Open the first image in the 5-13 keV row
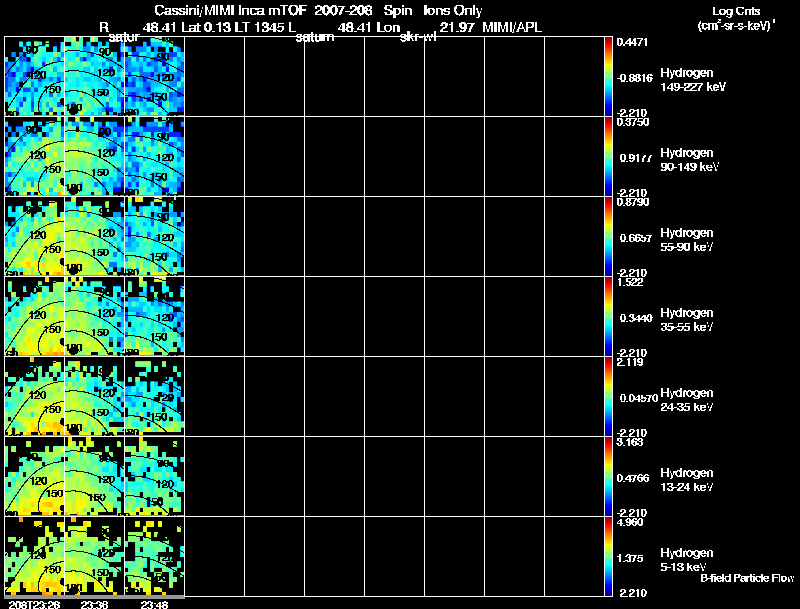The image size is (800, 609). [x=34, y=556]
